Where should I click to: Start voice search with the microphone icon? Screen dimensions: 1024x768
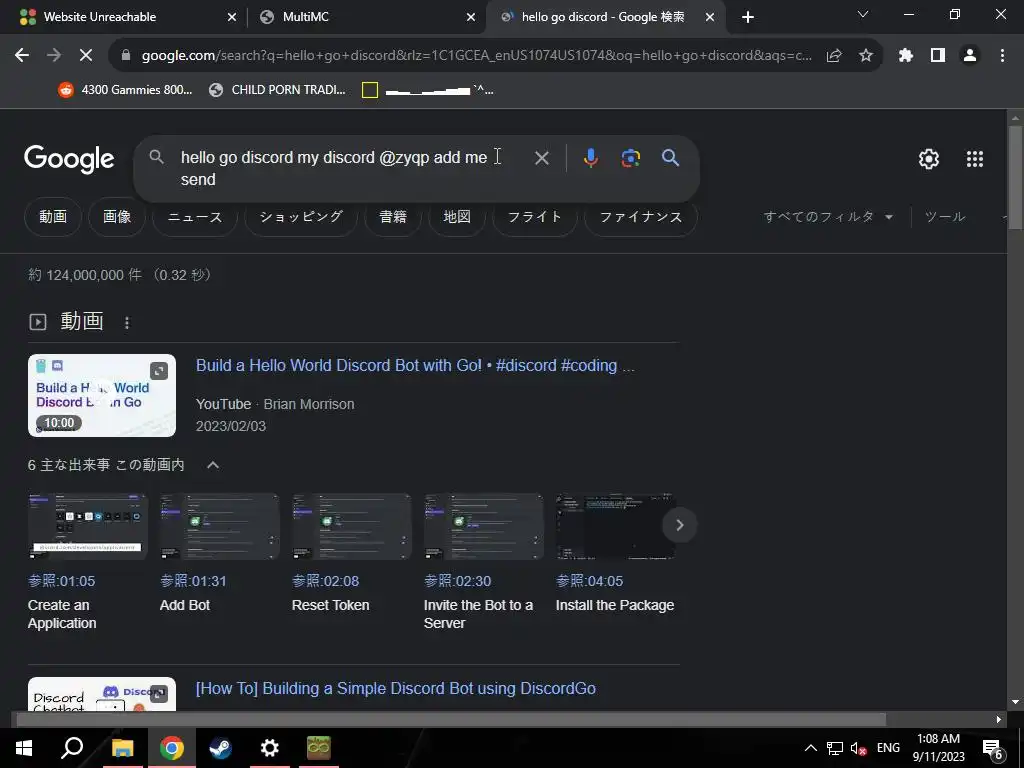(591, 158)
